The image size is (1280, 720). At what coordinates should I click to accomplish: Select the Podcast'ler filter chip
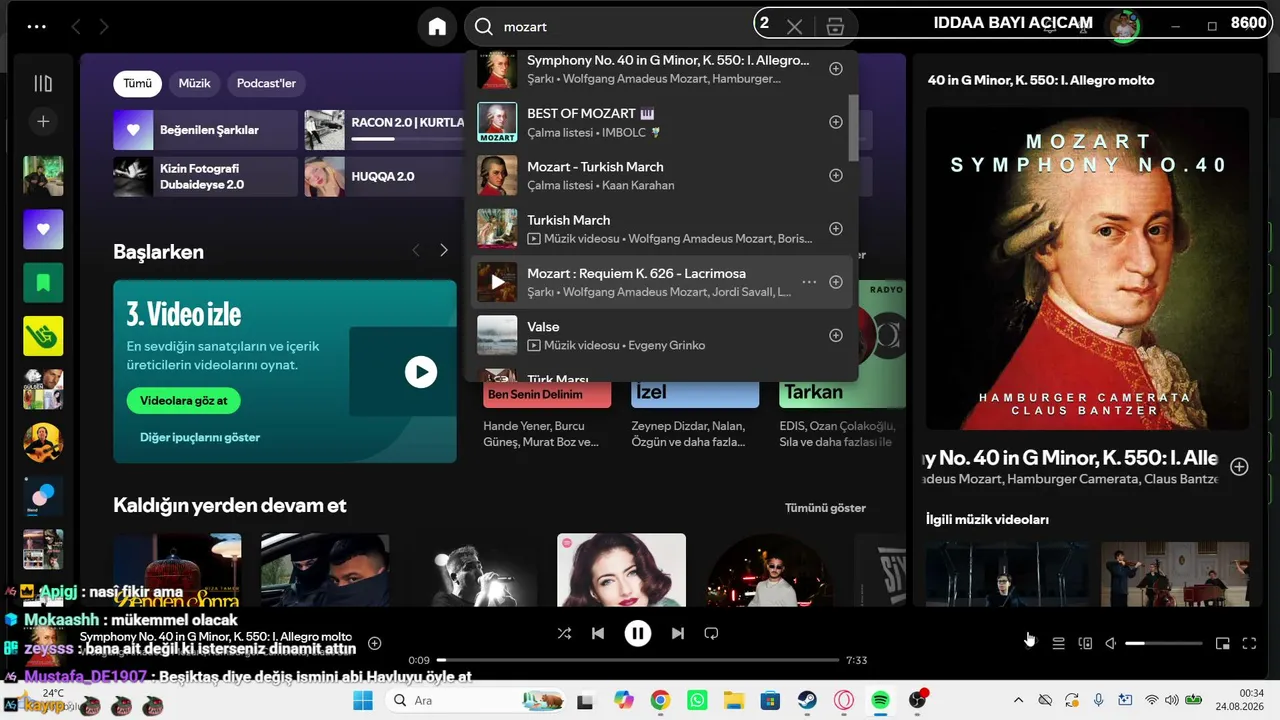(x=266, y=84)
